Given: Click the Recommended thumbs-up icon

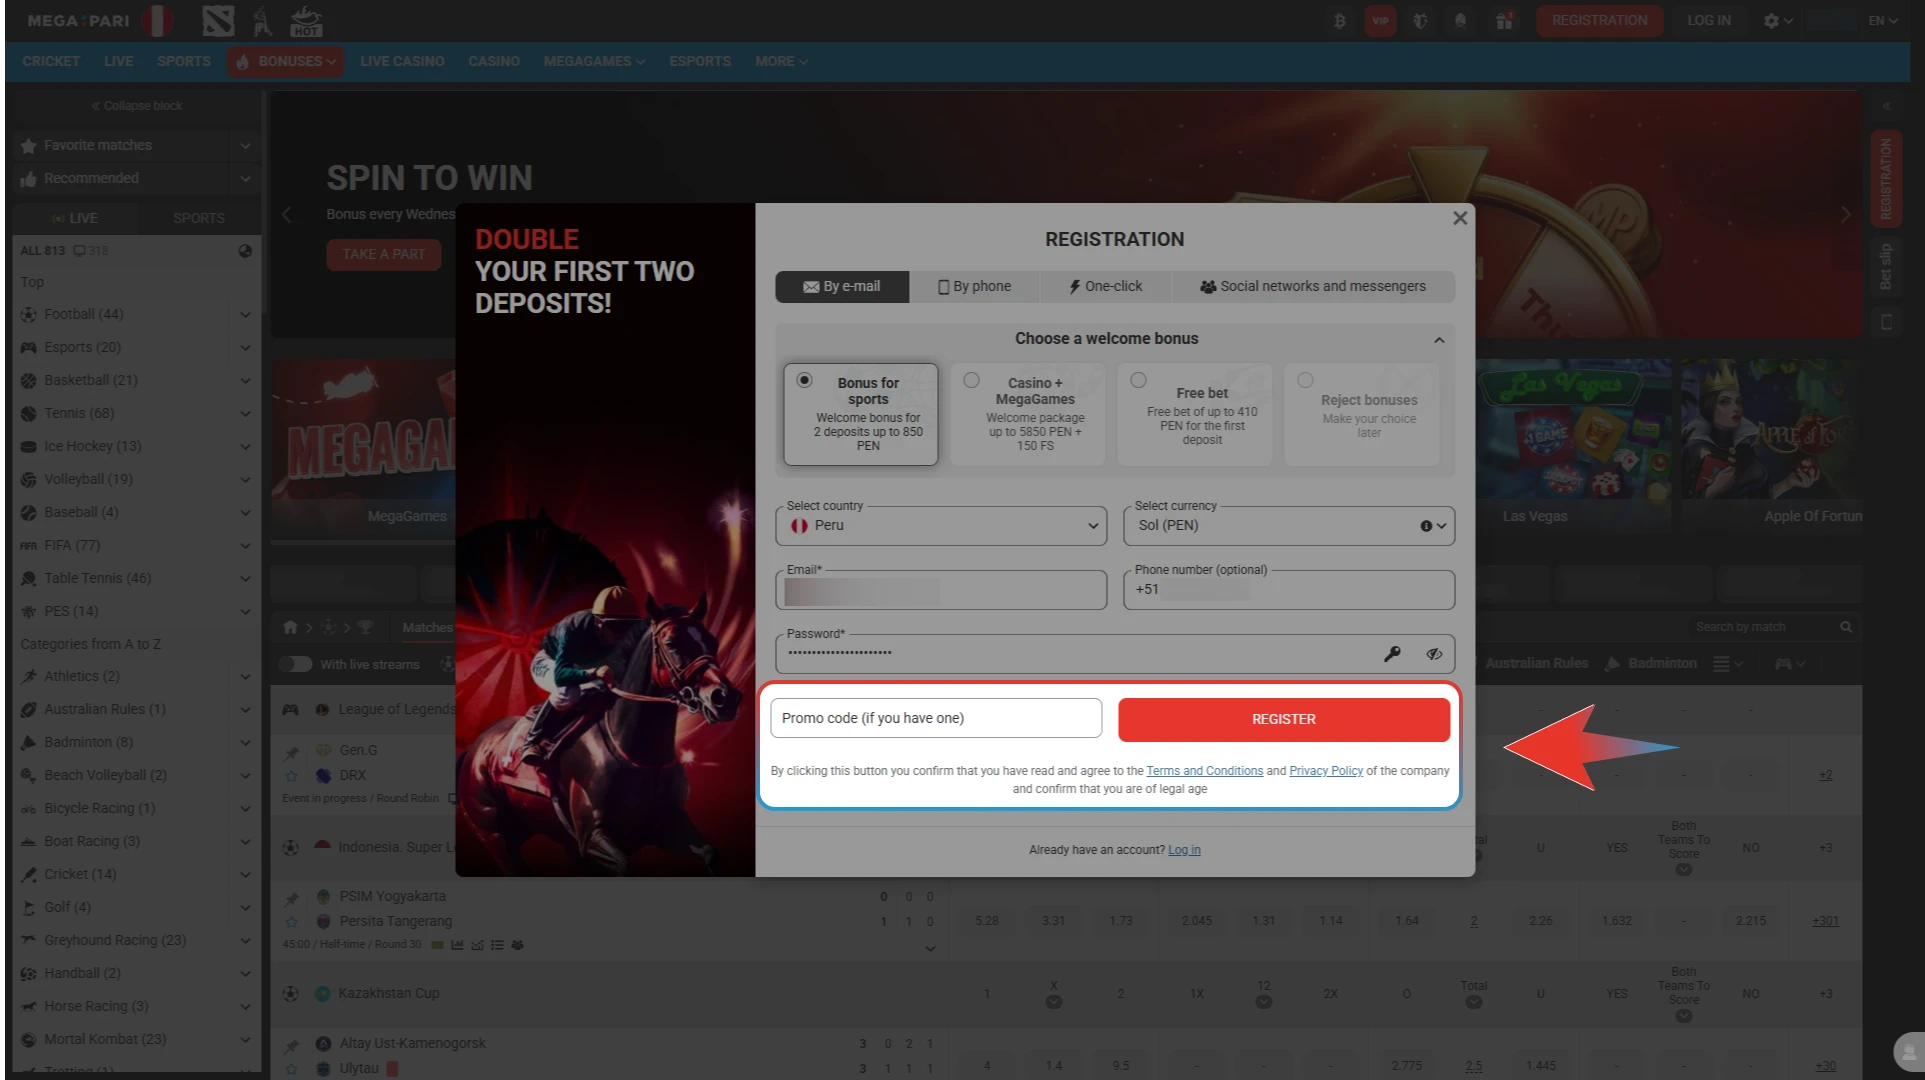Looking at the screenshot, I should [28, 179].
